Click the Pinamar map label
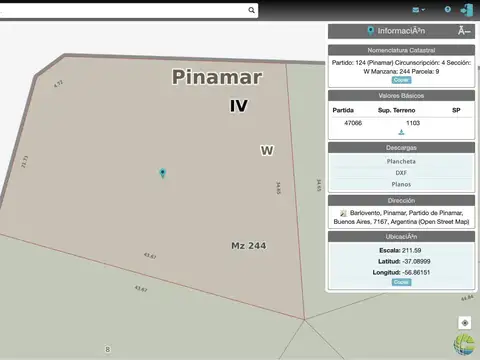480x360 pixels. [217, 77]
